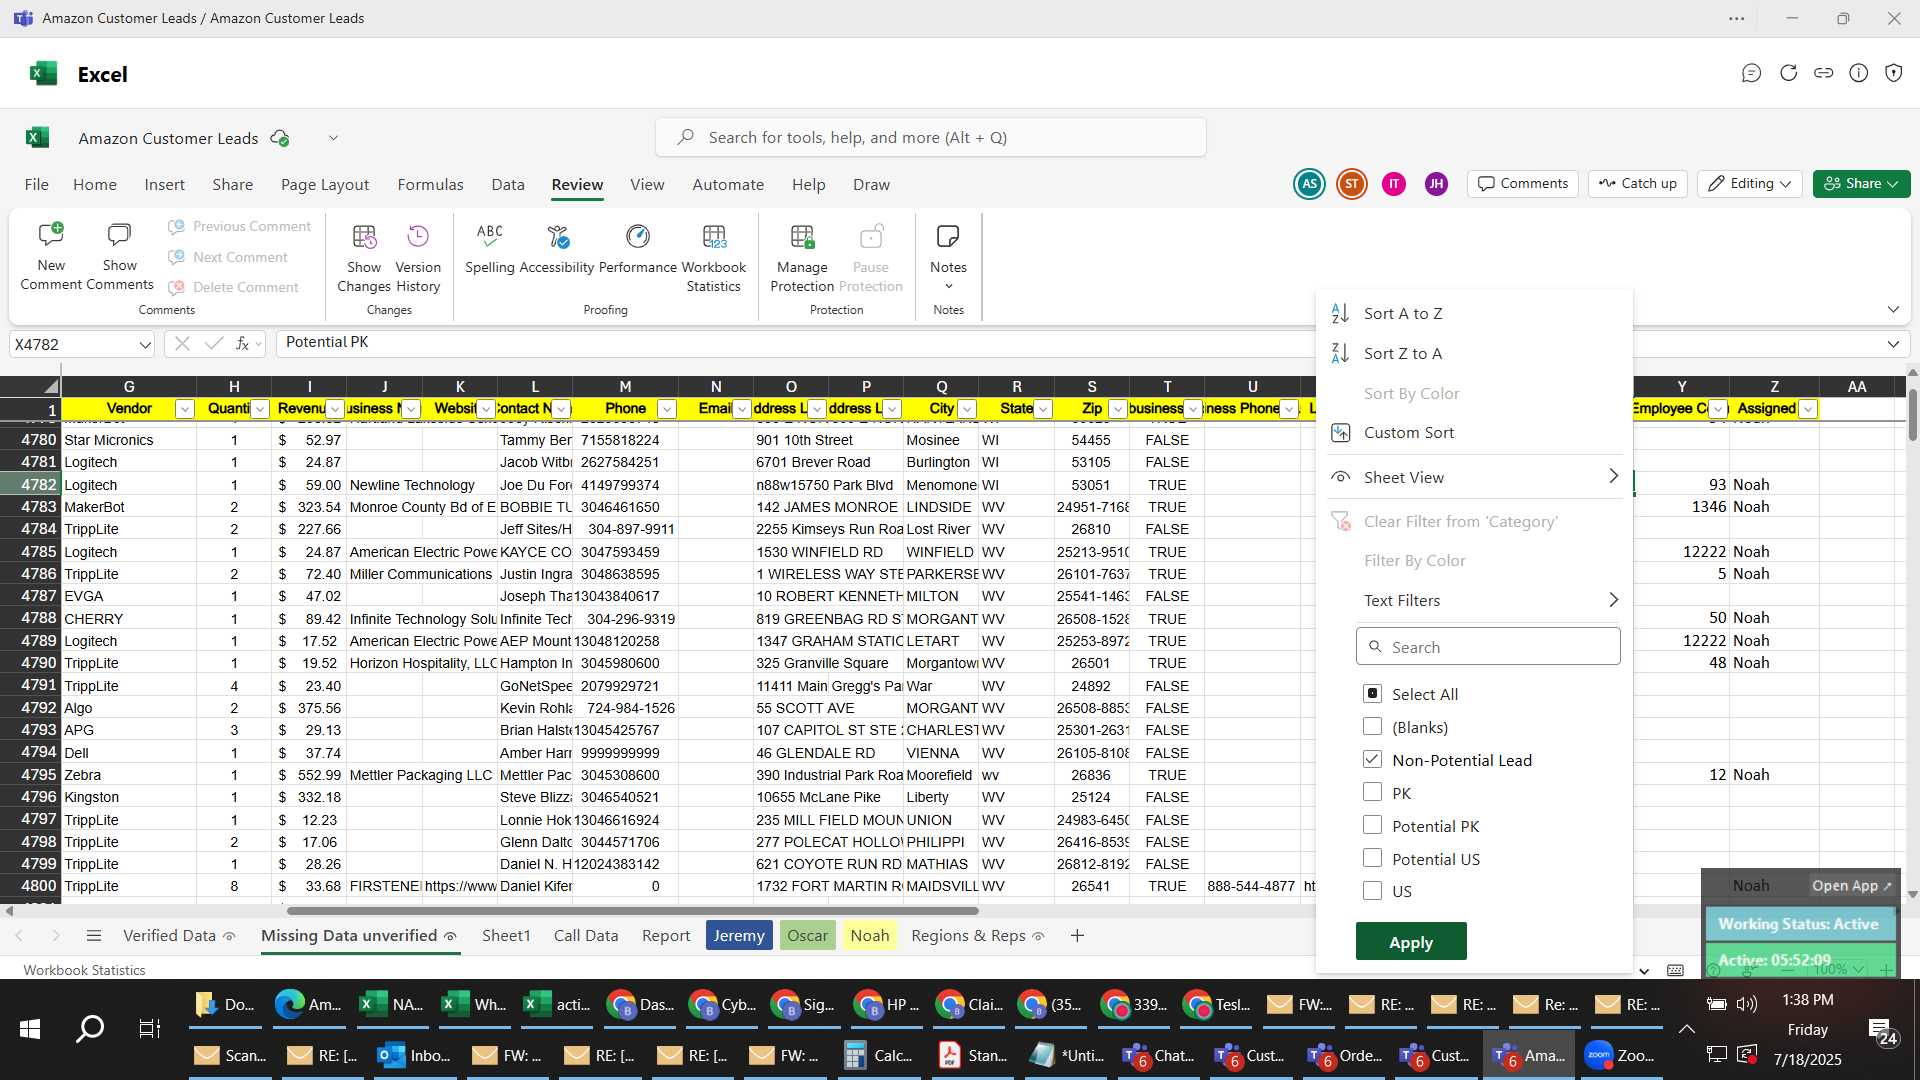Viewport: 1920px width, 1080px height.
Task: Open Workbook Statistics in status bar
Action: (84, 970)
